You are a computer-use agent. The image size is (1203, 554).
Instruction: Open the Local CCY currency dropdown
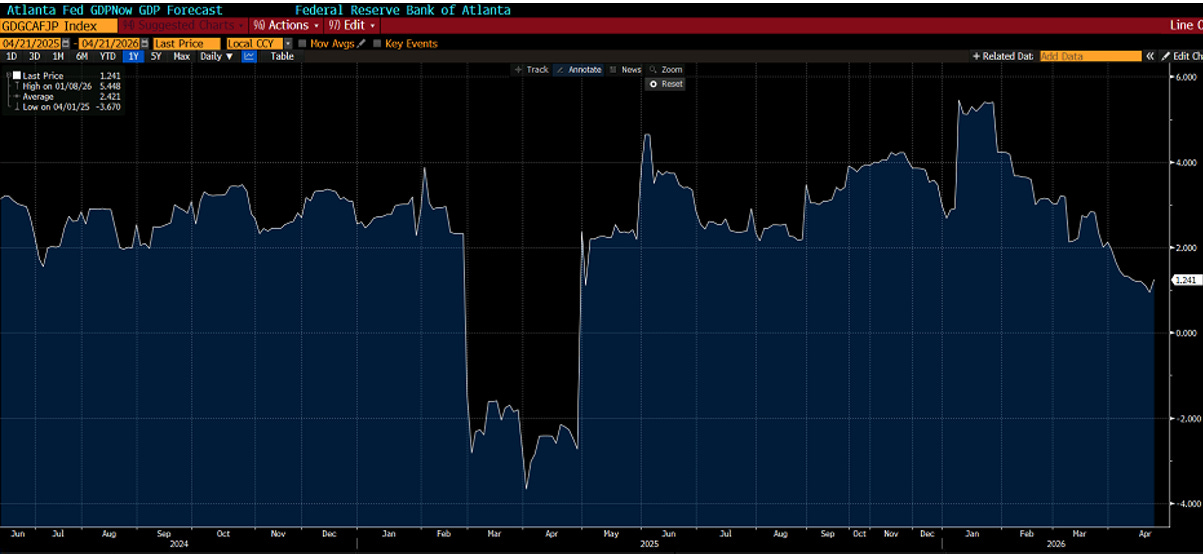288,44
